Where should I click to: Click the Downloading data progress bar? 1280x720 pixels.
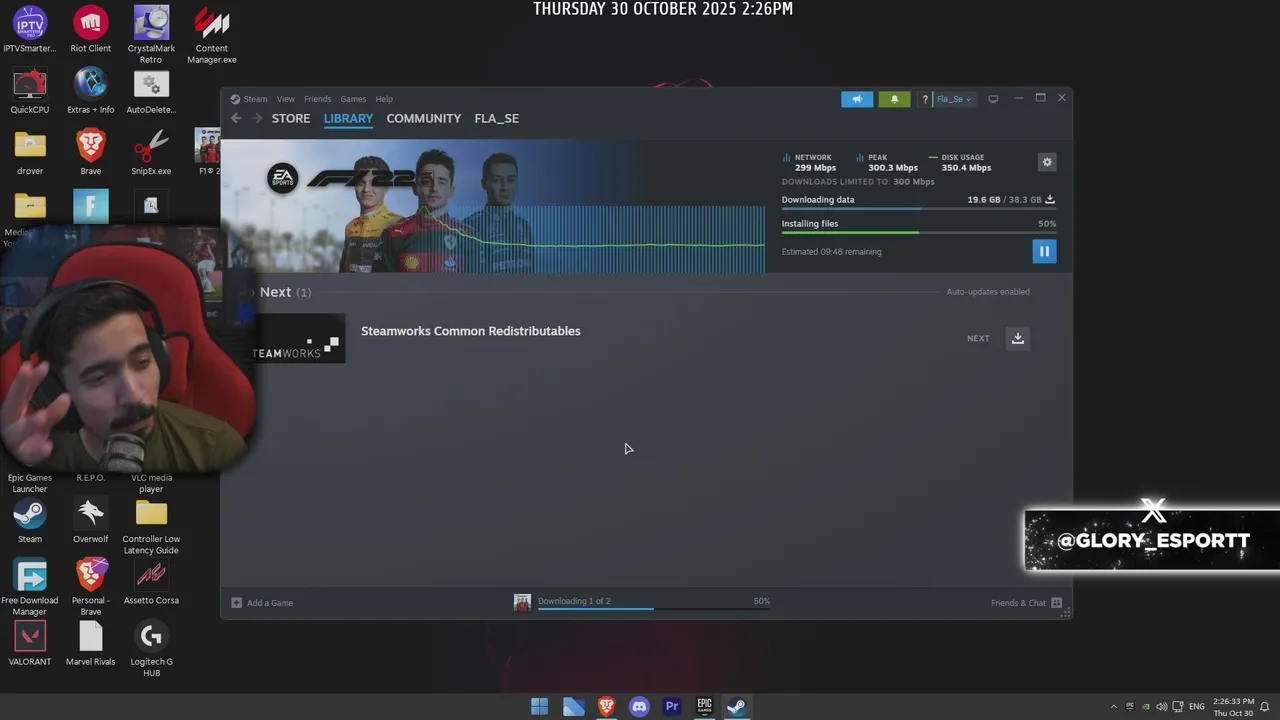(918, 209)
